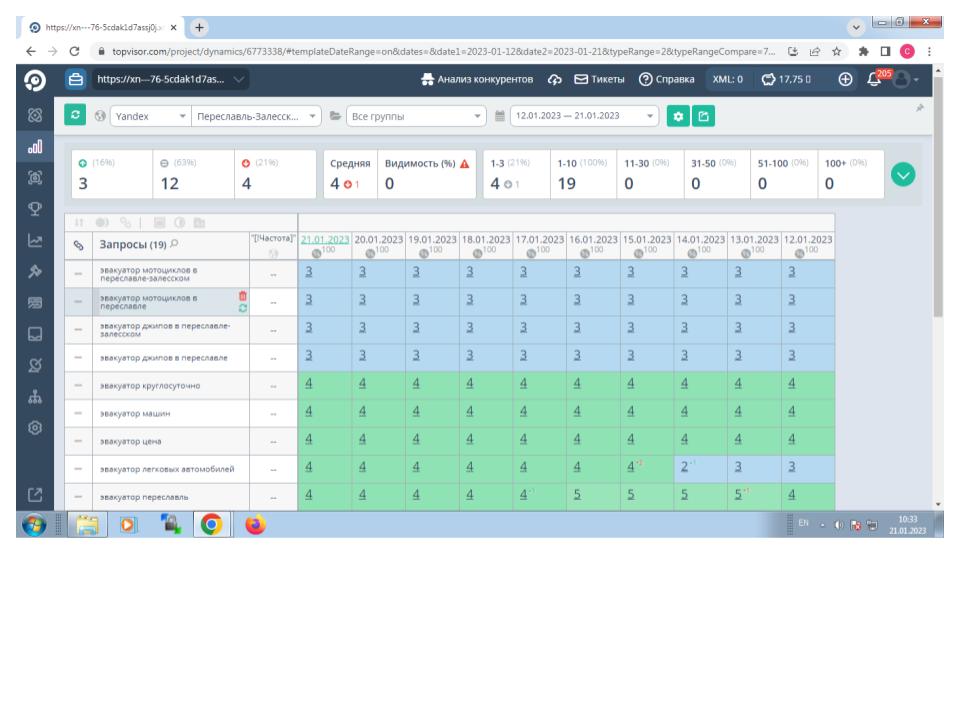Select the browser tab with xn---76 URL
The height and width of the screenshot is (720, 960).
(103, 28)
